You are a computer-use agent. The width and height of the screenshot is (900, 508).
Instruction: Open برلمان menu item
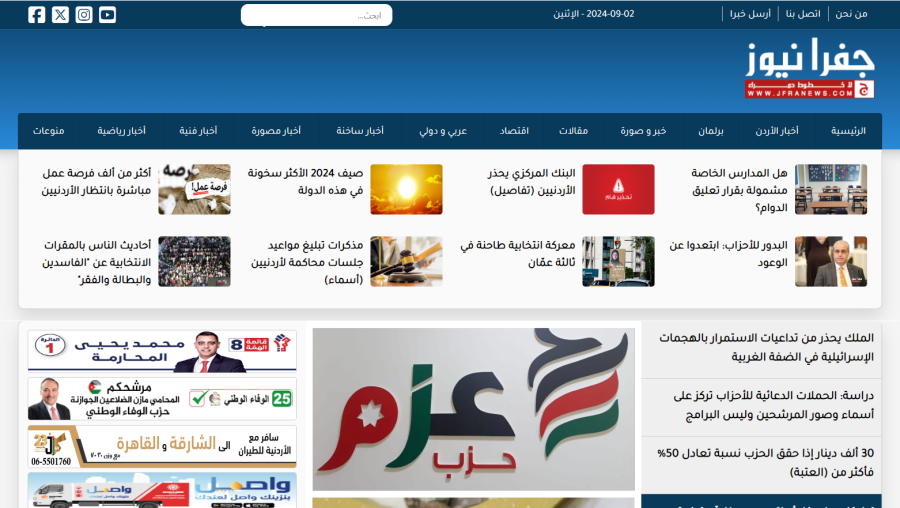pos(711,131)
